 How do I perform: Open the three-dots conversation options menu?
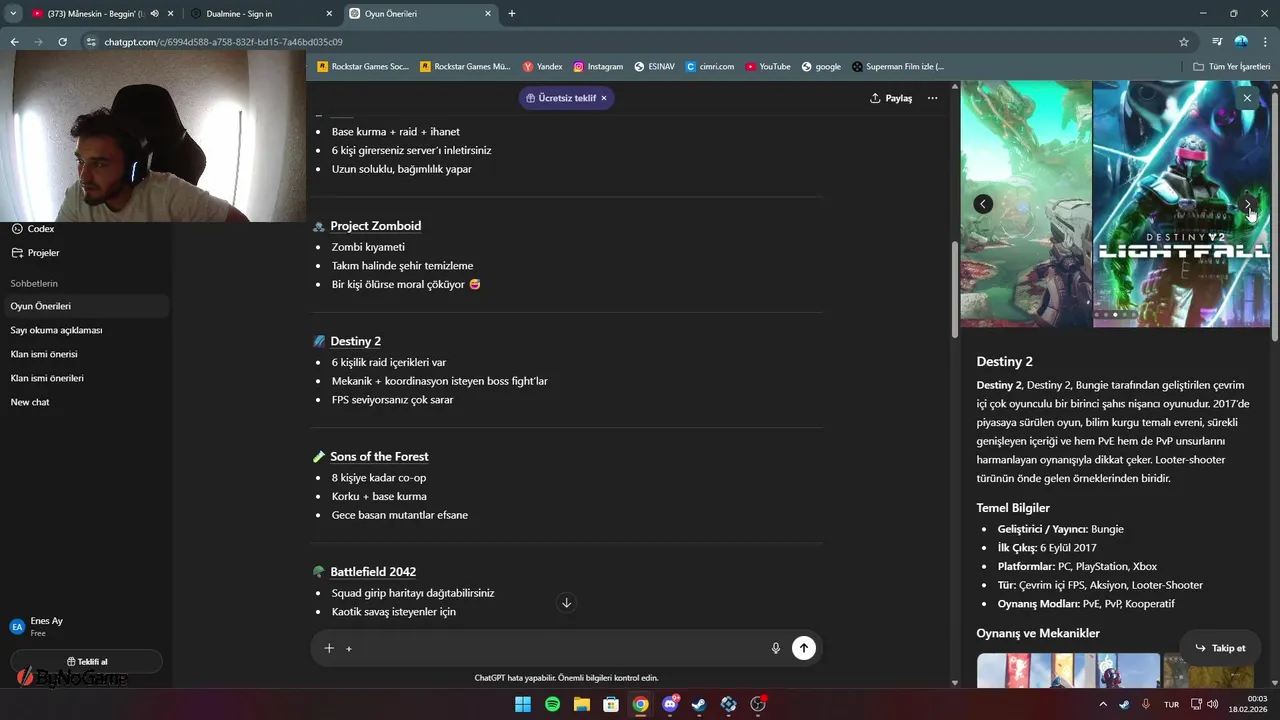tap(932, 98)
